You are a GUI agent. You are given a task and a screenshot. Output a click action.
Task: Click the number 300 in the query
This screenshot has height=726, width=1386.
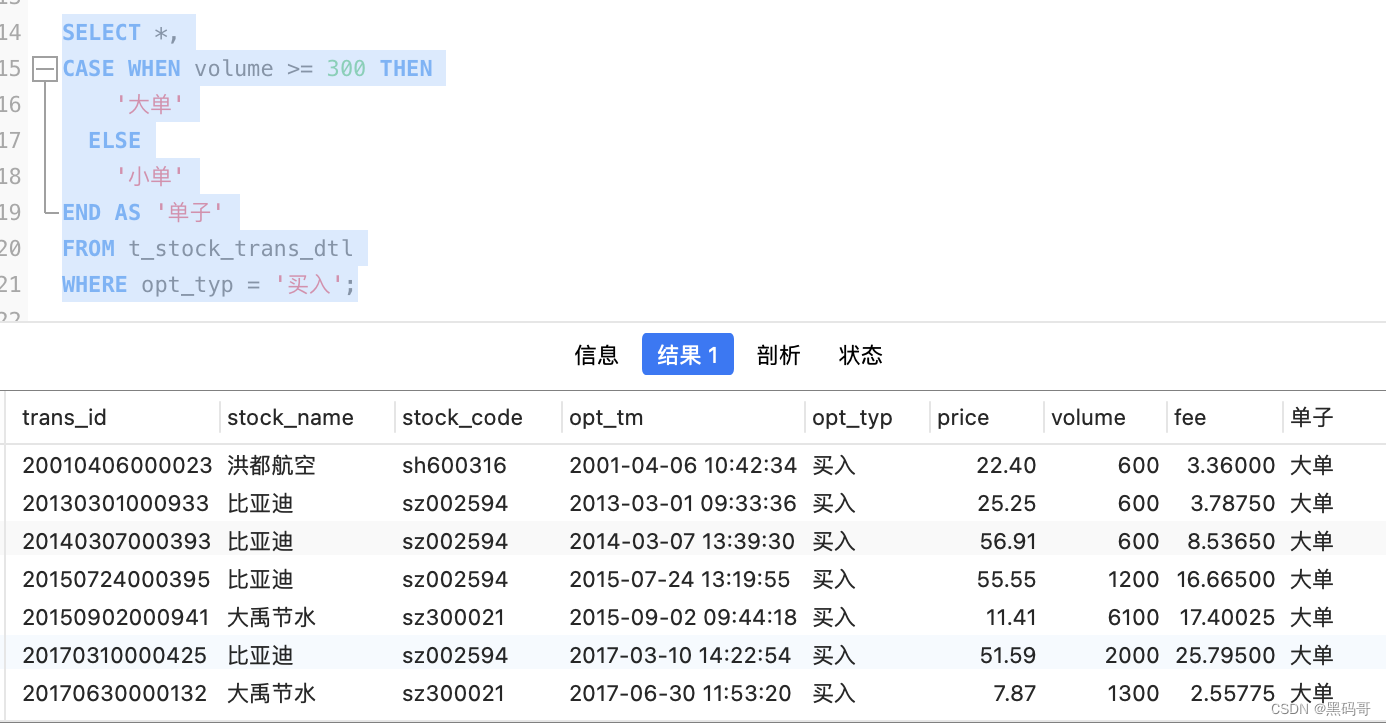pos(346,69)
